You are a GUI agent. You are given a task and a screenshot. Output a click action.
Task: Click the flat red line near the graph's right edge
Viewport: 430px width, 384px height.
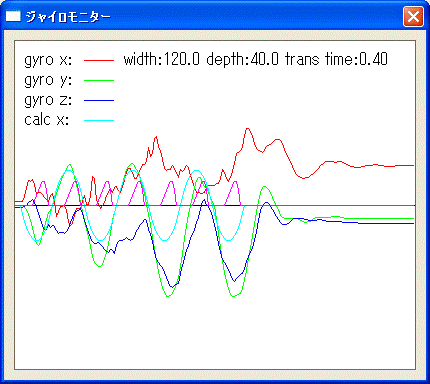click(393, 166)
